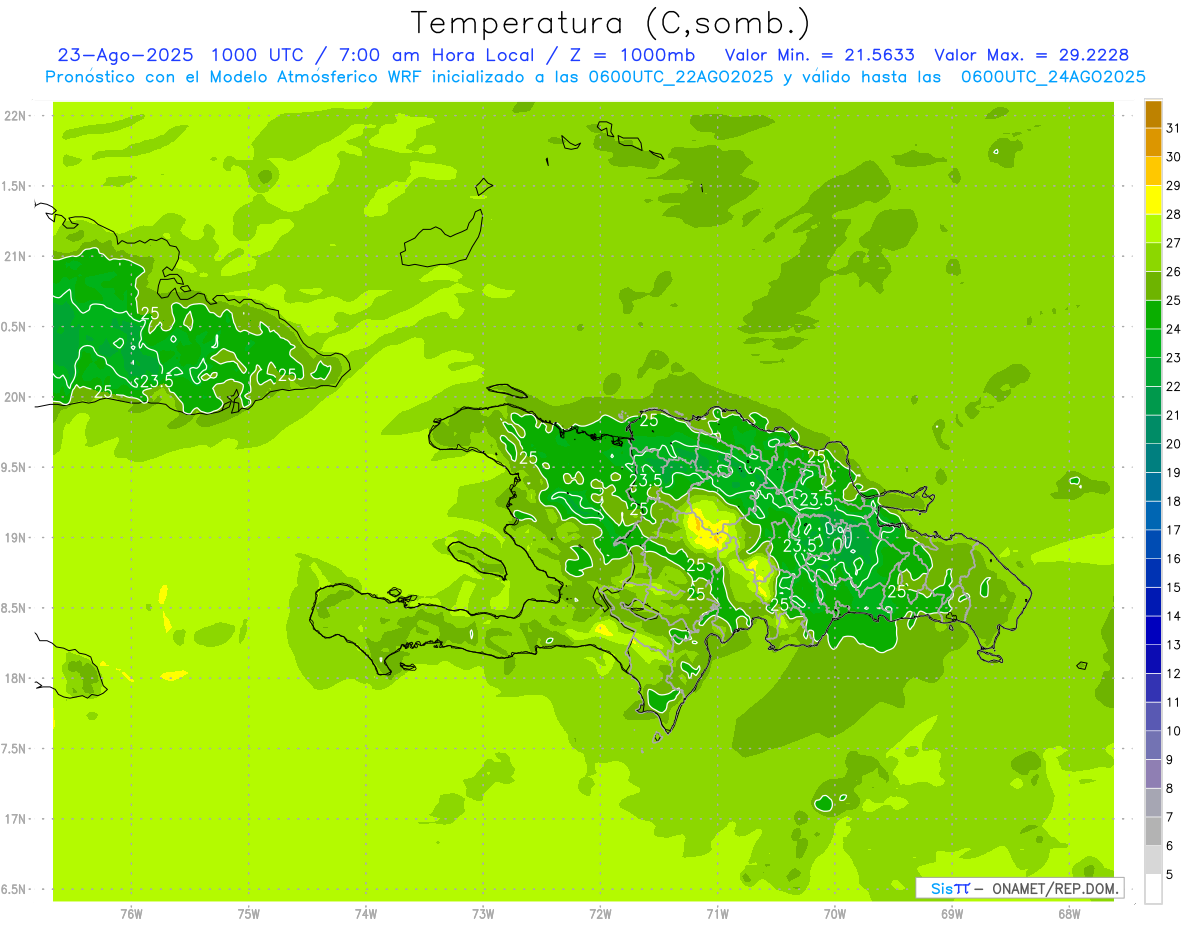The height and width of the screenshot is (927, 1200).
Task: Click the white swatch below 5
Action: pos(1153,889)
